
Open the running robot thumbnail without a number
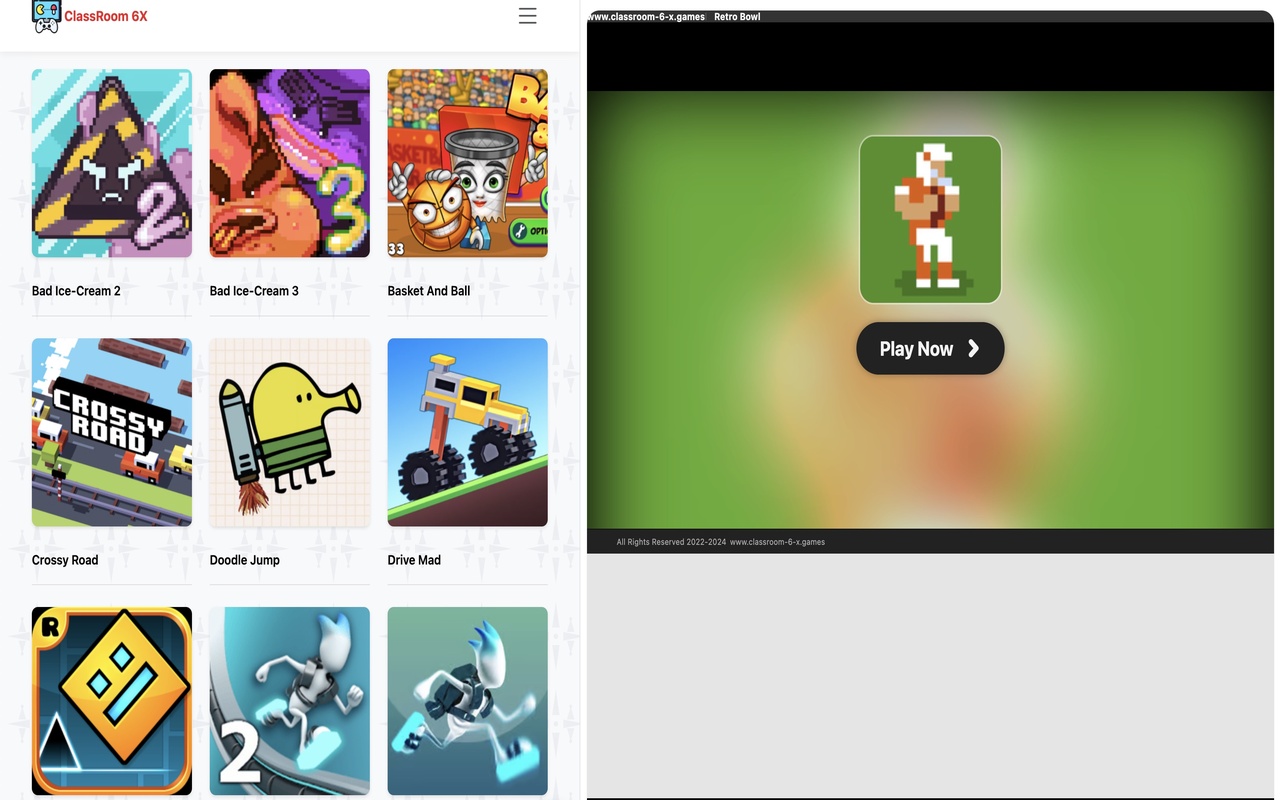tap(468, 701)
